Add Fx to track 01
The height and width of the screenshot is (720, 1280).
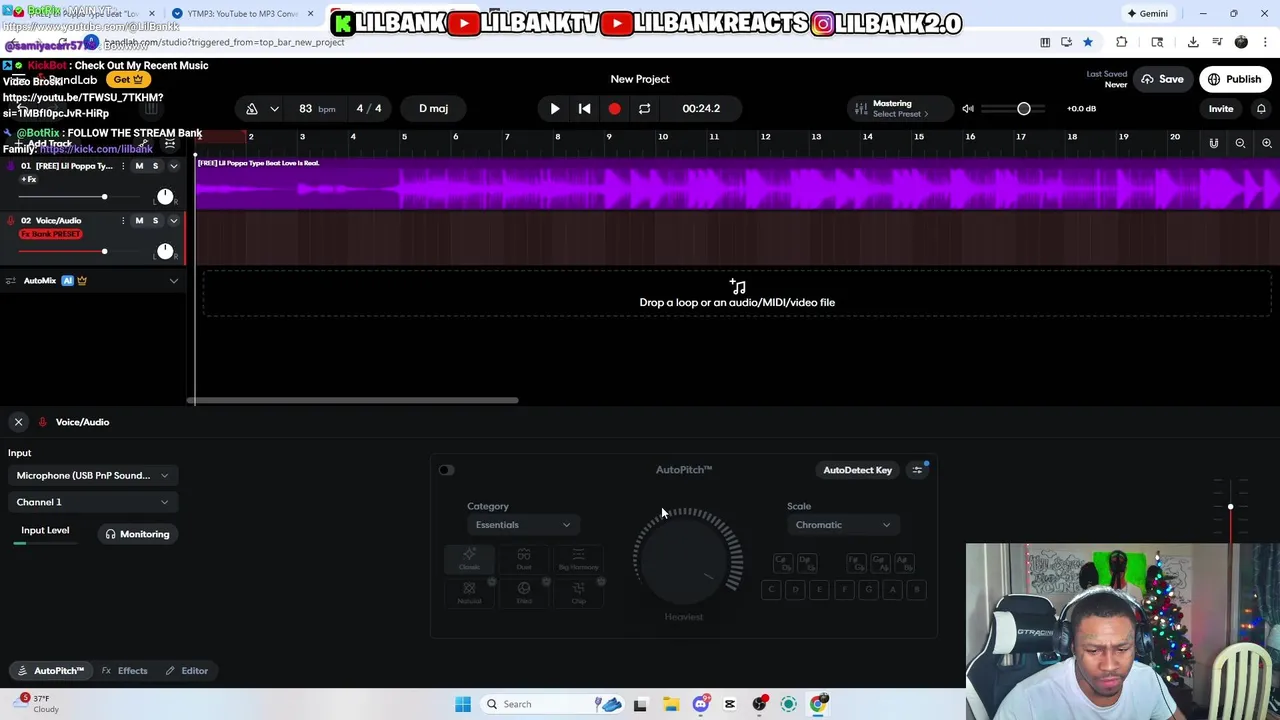[29, 179]
